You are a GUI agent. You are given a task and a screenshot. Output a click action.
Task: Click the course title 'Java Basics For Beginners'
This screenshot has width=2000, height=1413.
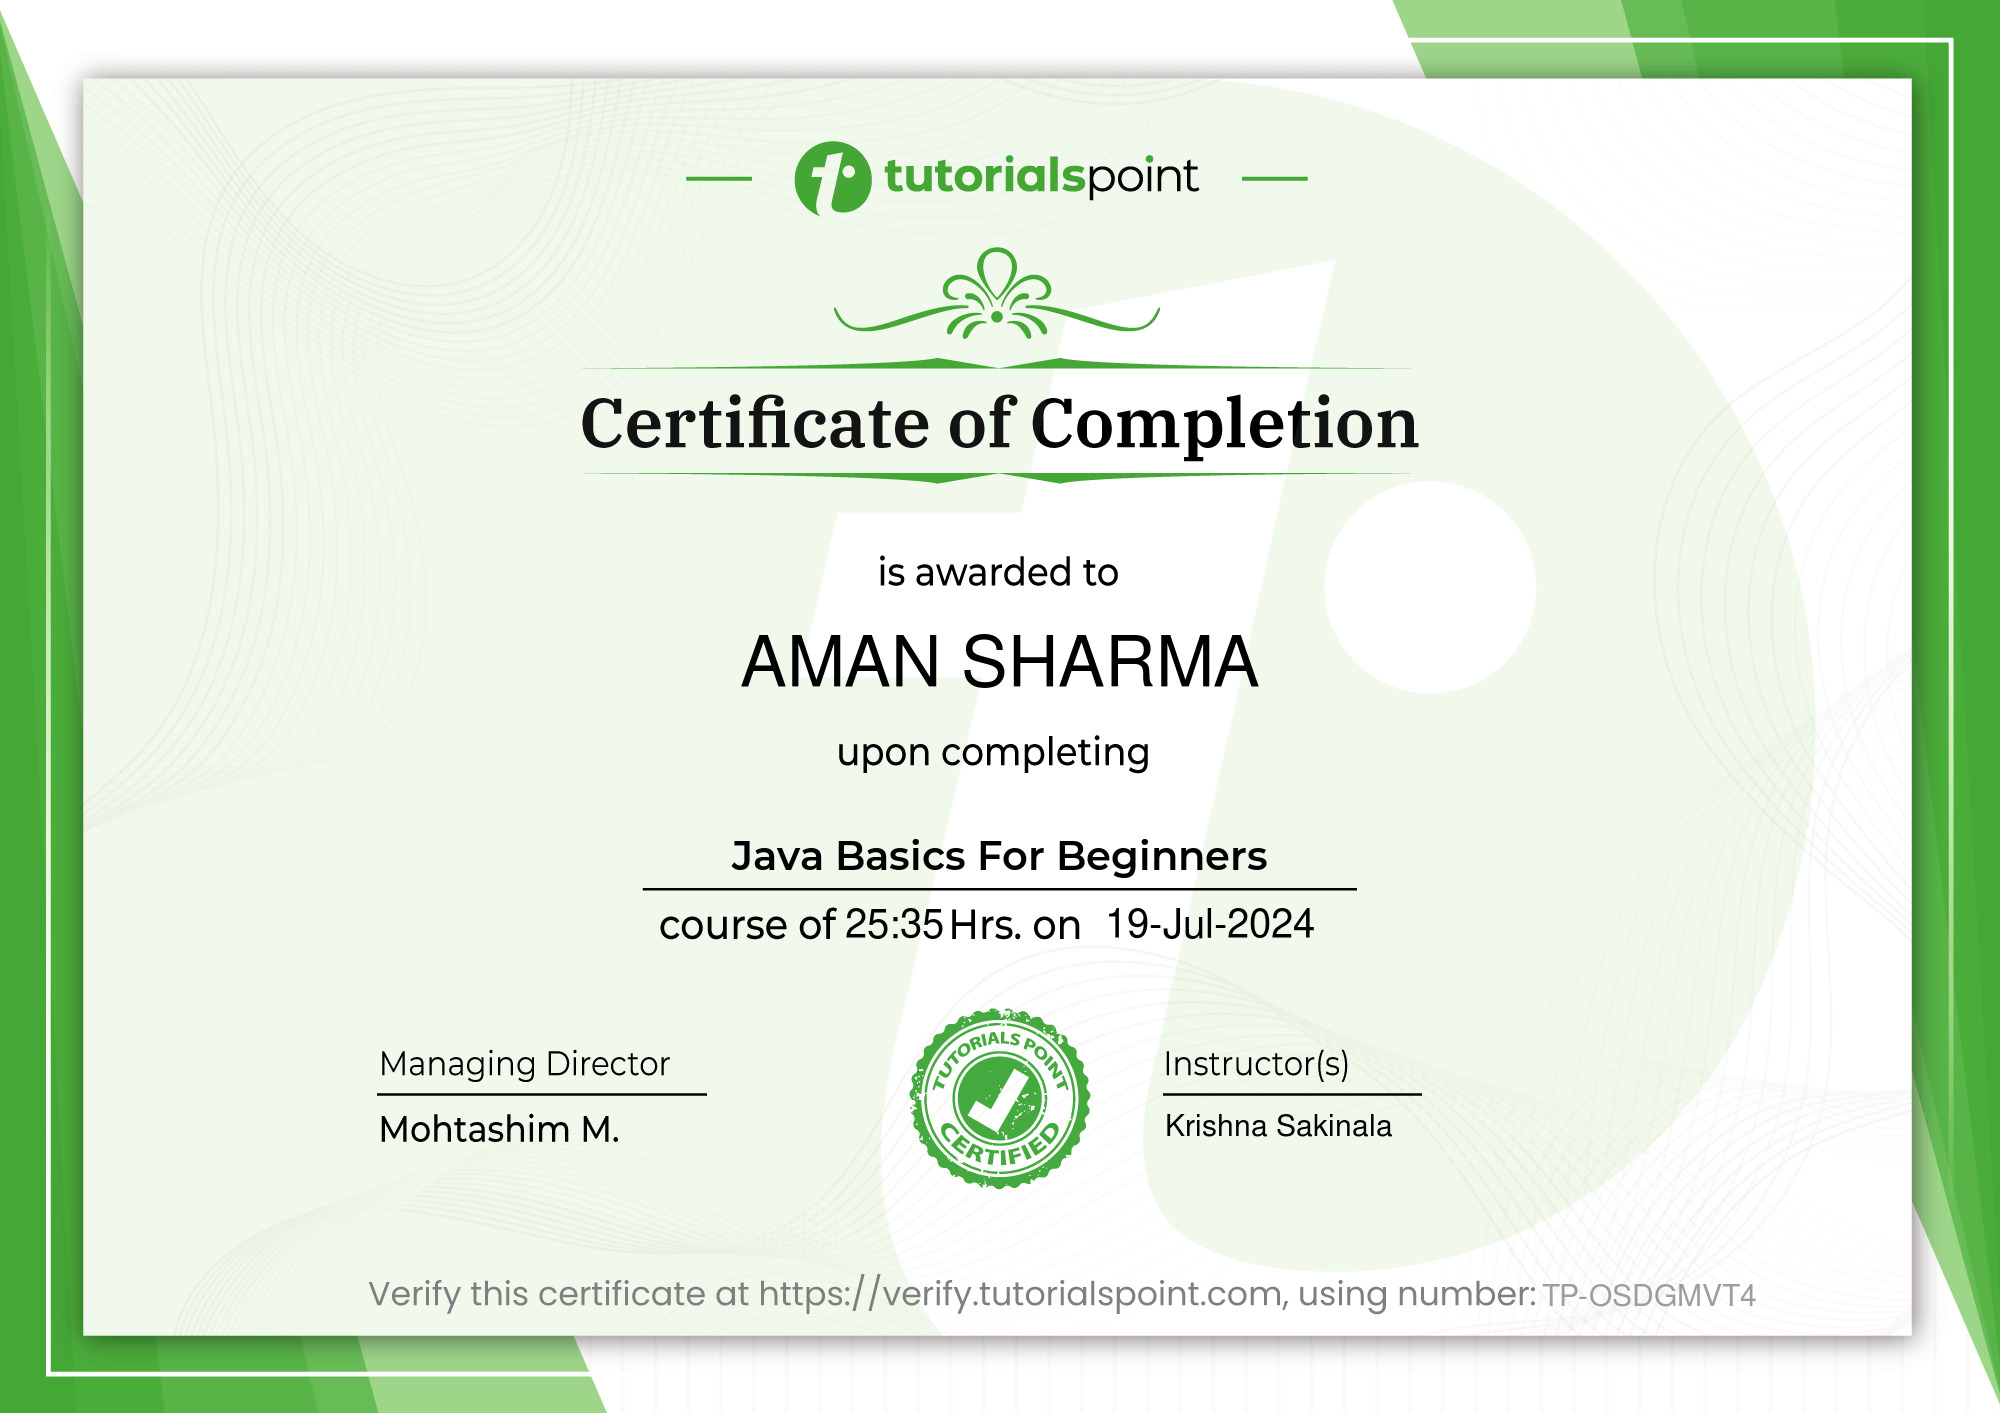coord(1000,855)
